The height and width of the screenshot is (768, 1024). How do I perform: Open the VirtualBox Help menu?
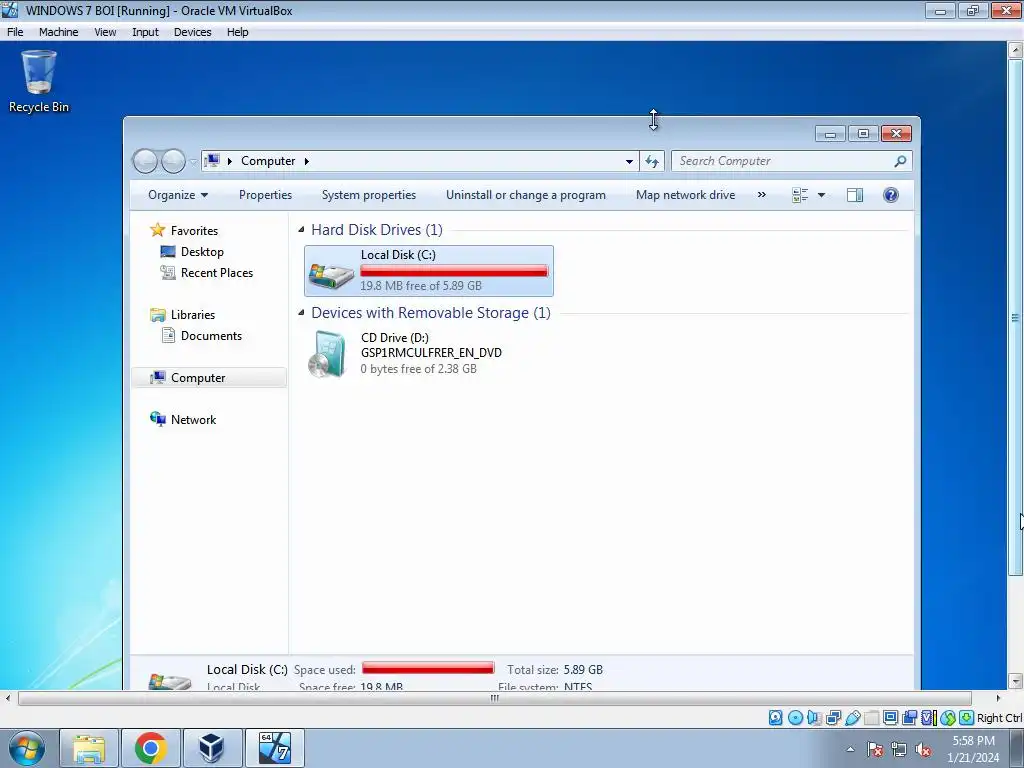tap(237, 32)
